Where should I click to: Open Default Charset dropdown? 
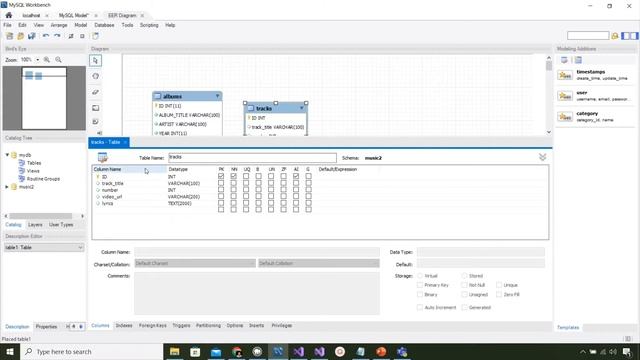(195, 263)
